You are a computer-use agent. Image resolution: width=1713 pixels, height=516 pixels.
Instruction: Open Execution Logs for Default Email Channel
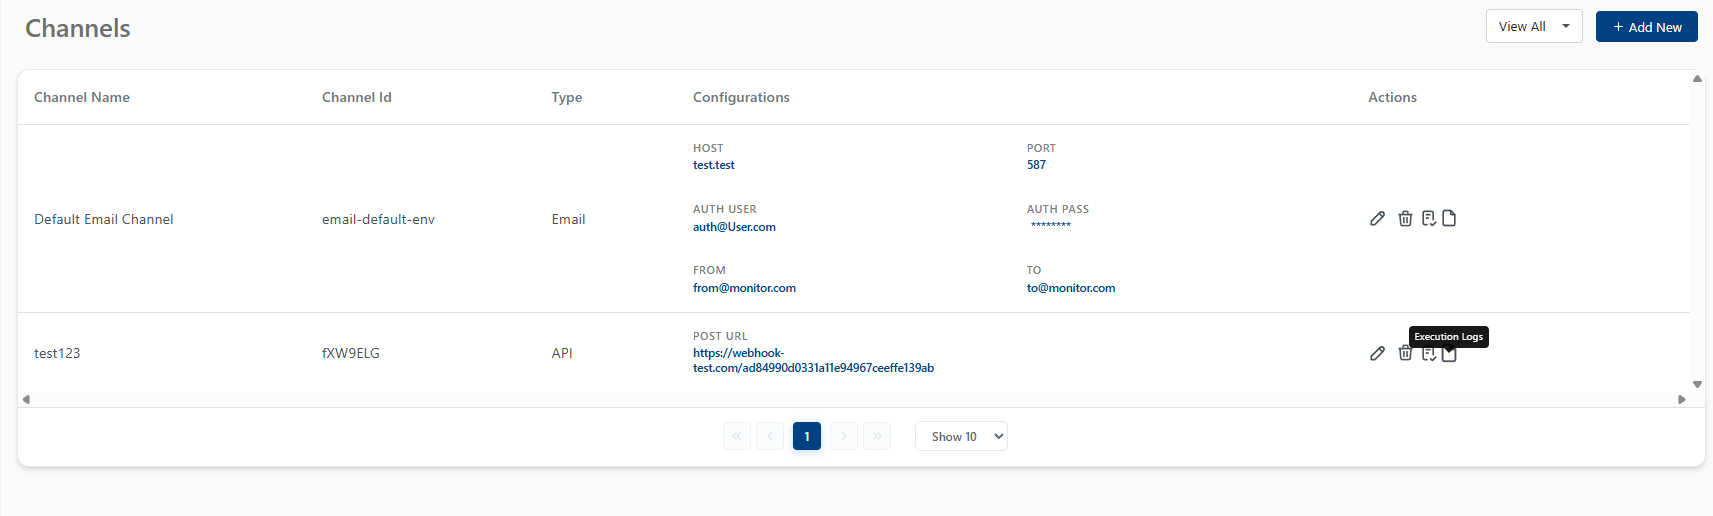click(x=1449, y=219)
